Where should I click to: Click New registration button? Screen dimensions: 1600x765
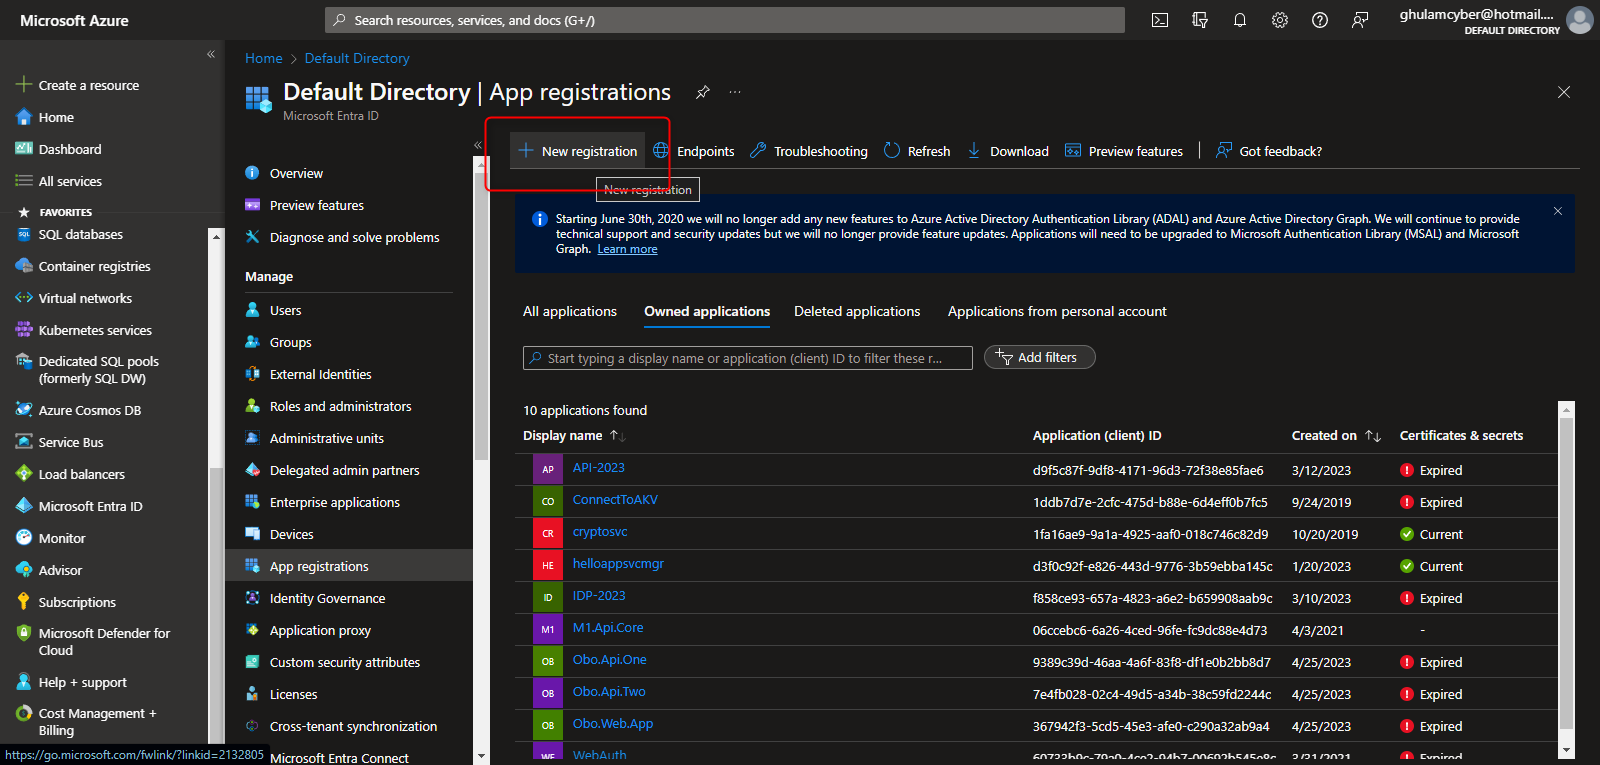(x=578, y=151)
